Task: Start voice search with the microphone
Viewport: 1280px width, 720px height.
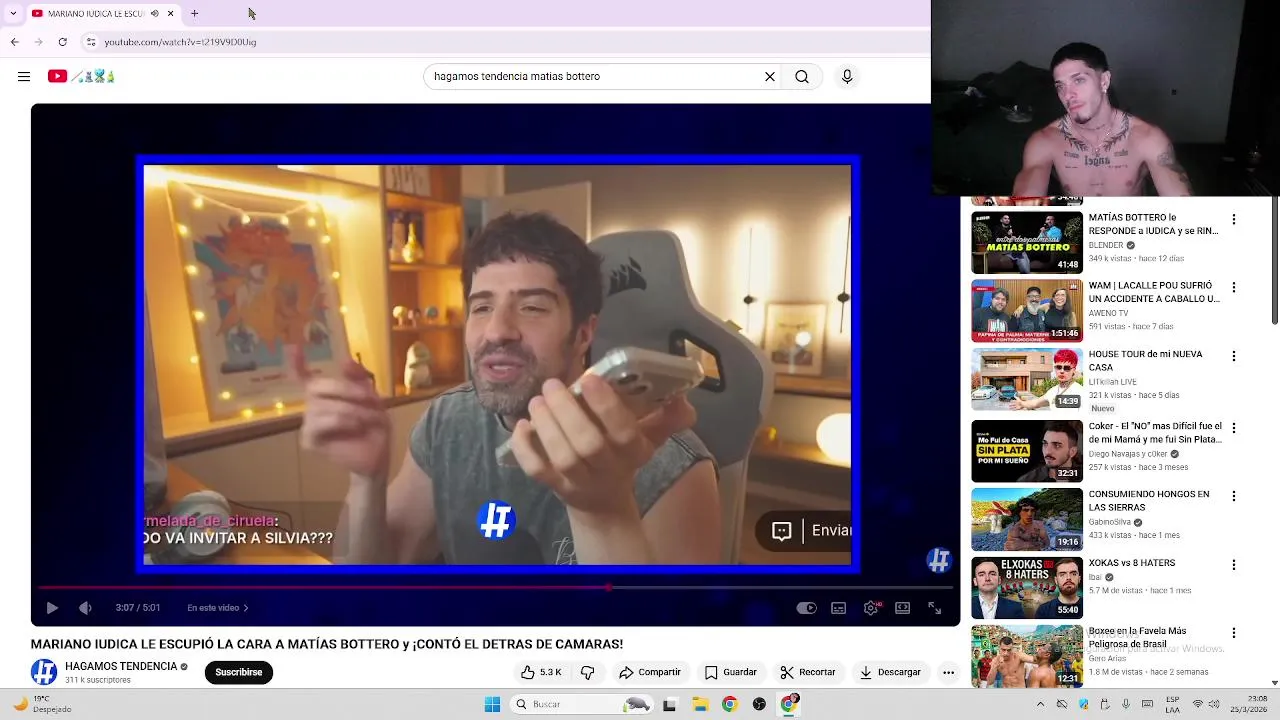Action: [847, 76]
